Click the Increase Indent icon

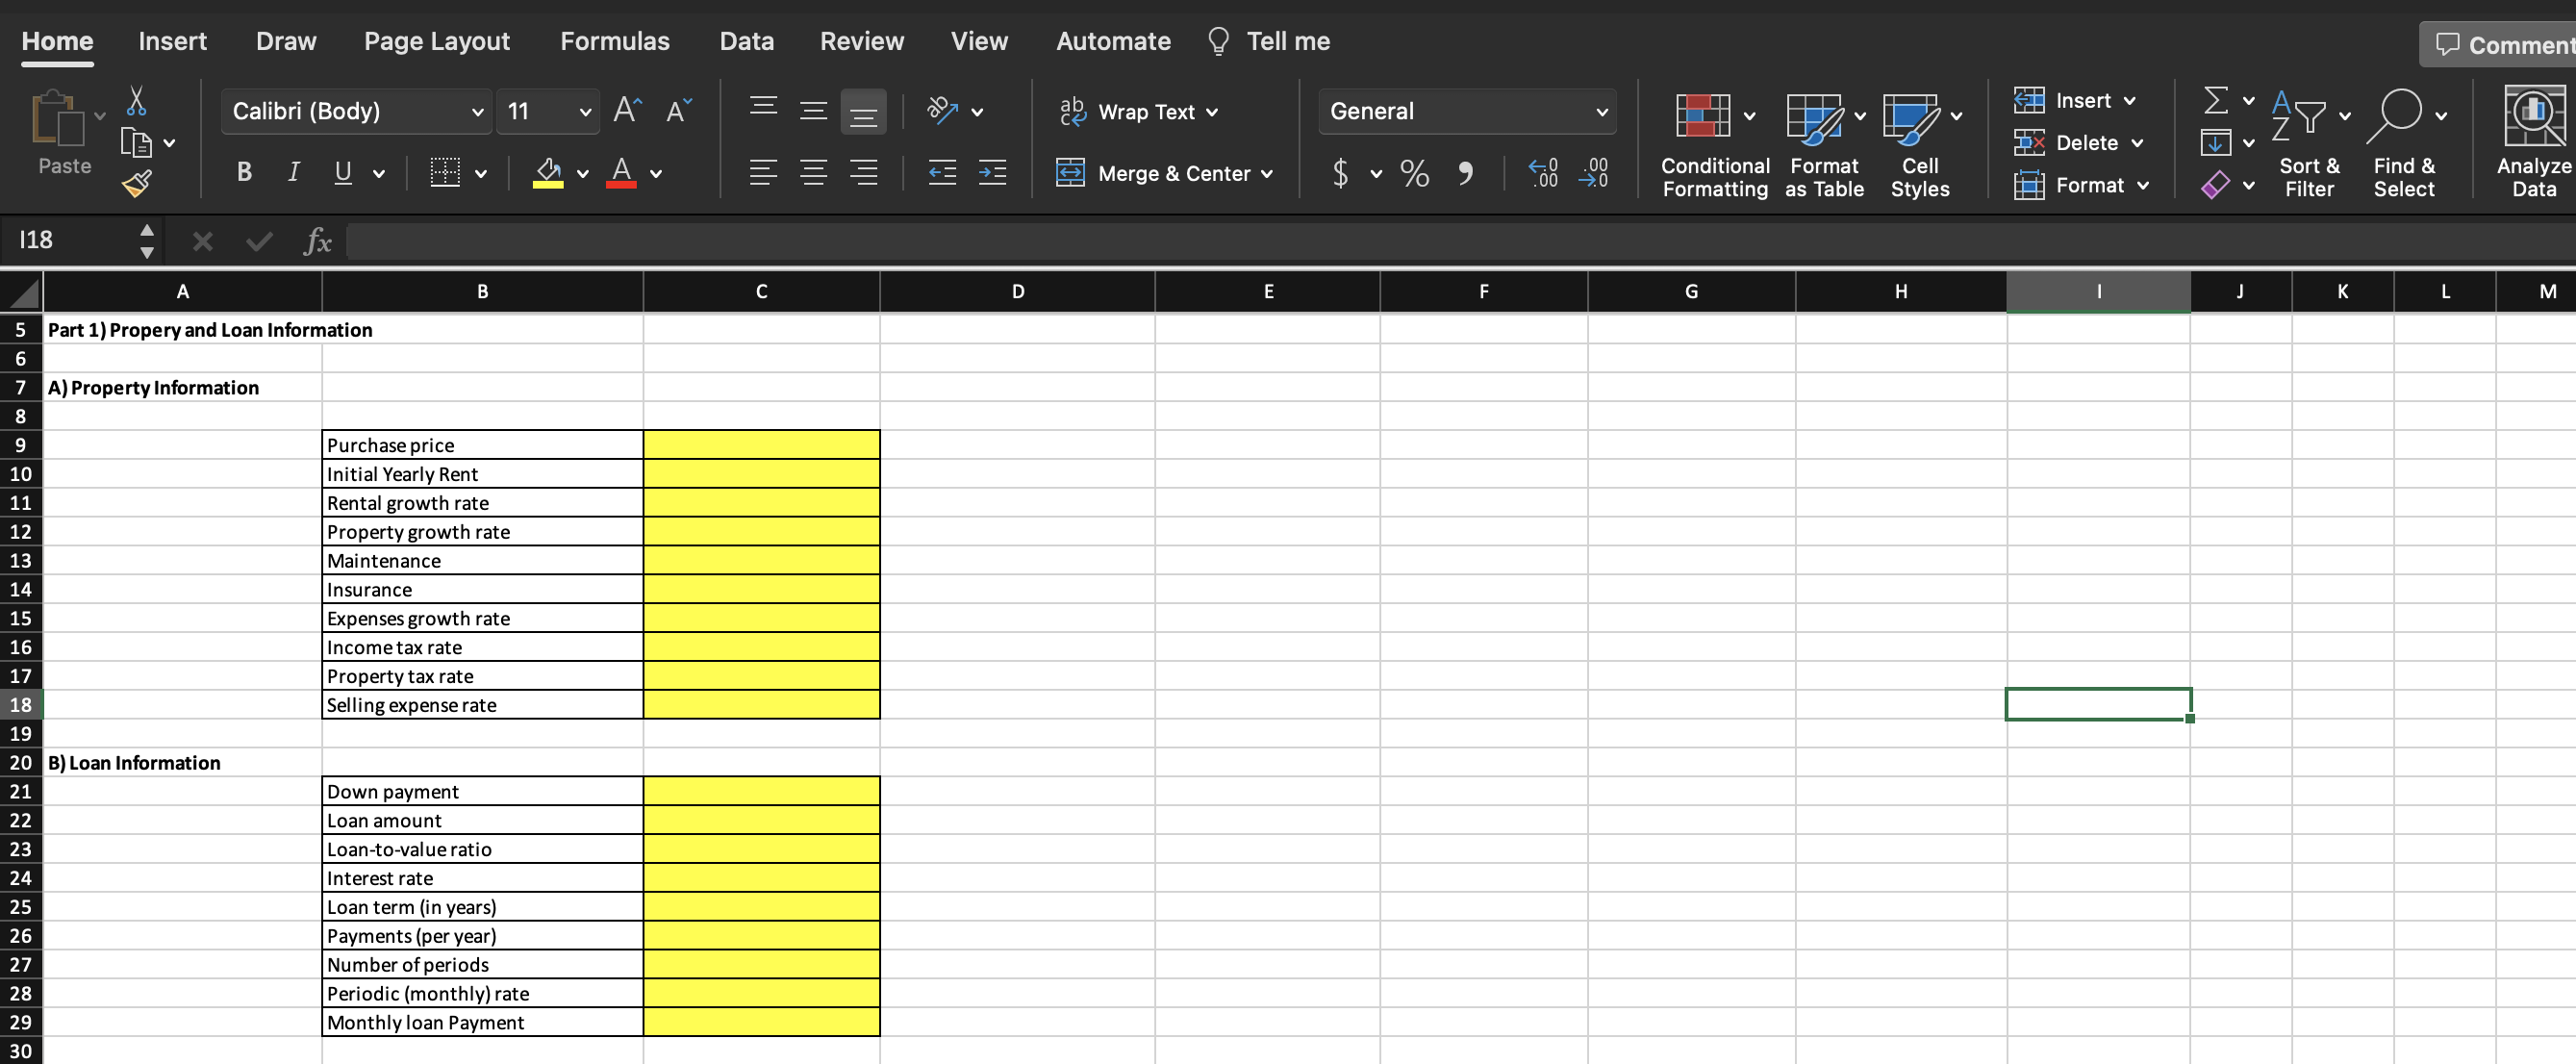click(992, 173)
